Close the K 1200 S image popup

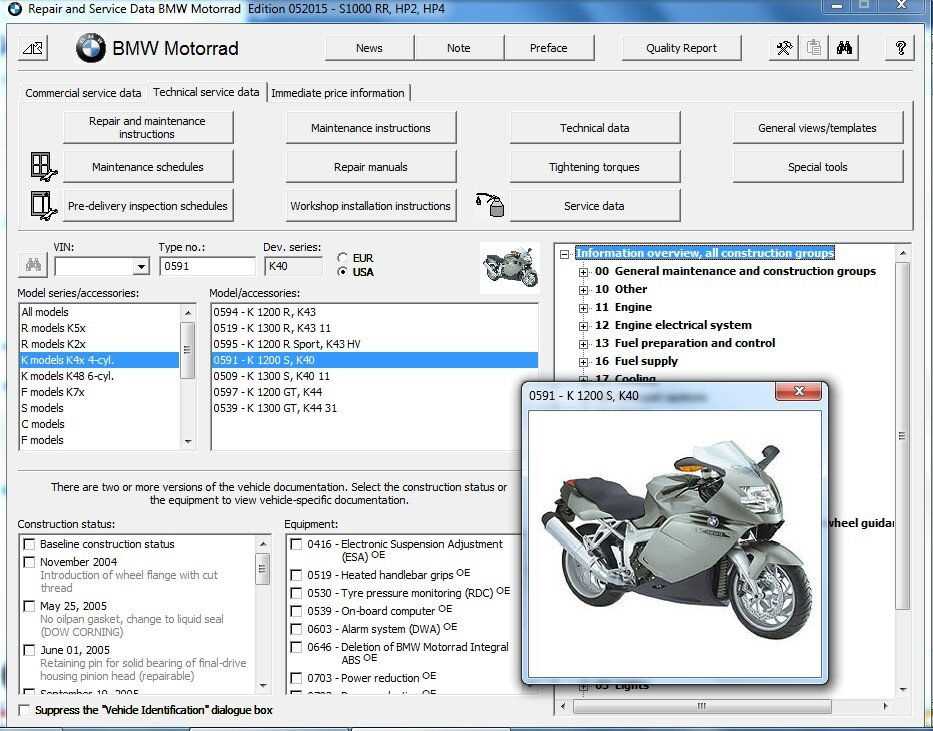(x=799, y=391)
